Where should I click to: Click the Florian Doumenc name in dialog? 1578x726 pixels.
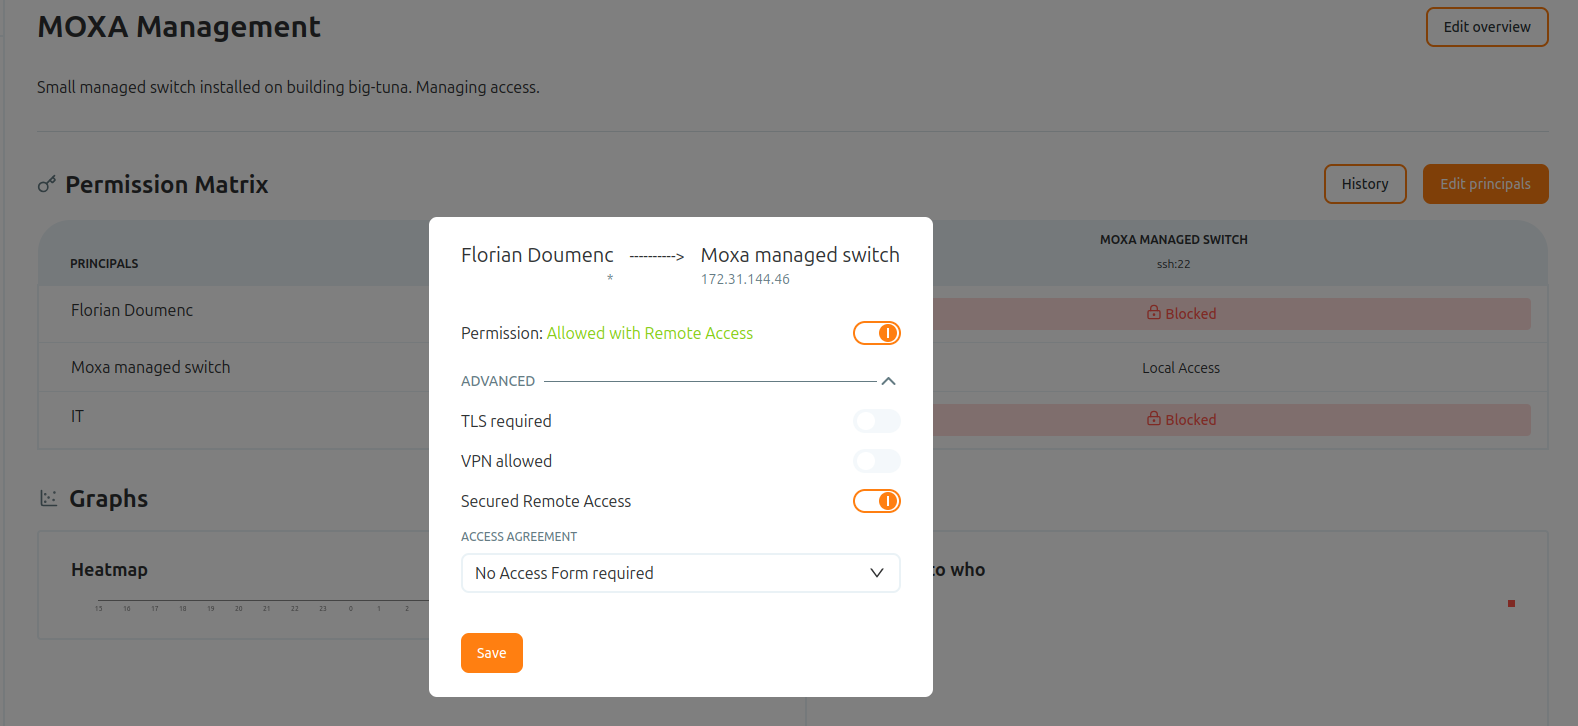537,255
